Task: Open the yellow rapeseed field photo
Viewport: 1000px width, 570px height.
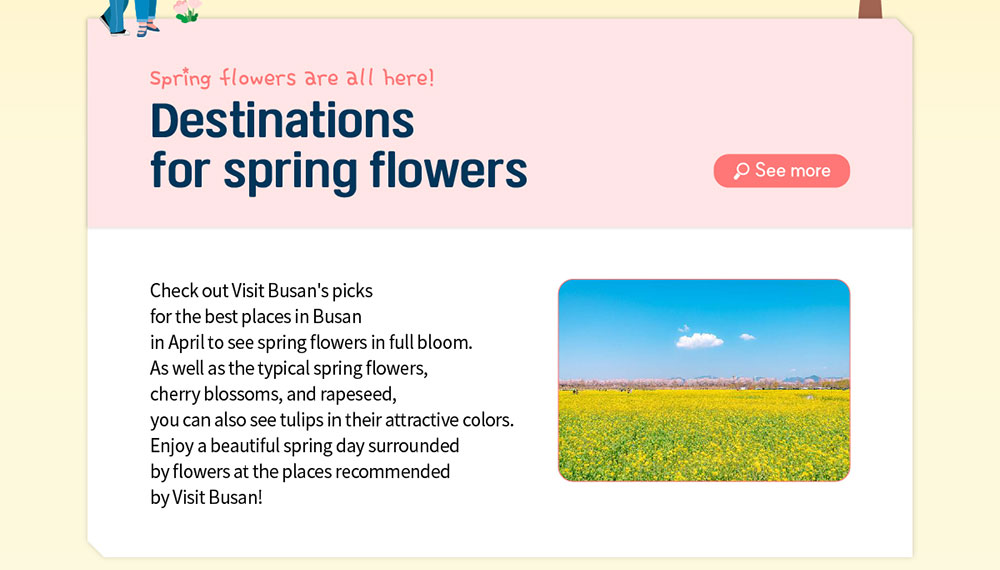Action: 704,380
